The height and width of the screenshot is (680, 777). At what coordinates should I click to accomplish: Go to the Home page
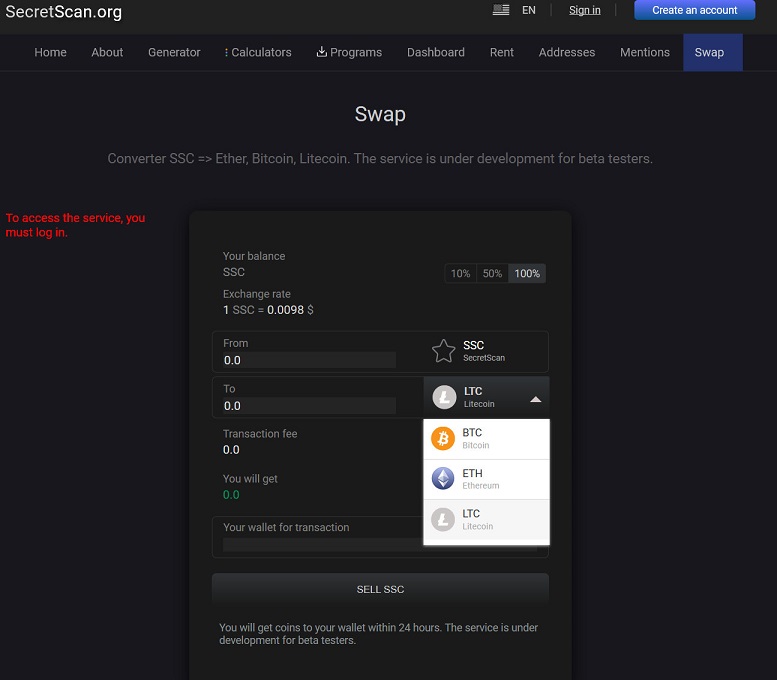coord(50,52)
